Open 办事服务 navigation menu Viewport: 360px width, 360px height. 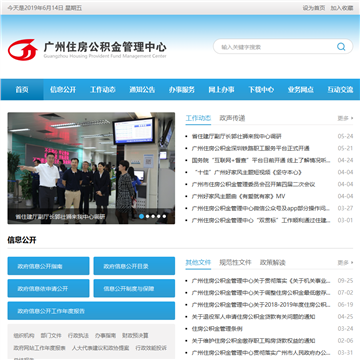(182, 89)
